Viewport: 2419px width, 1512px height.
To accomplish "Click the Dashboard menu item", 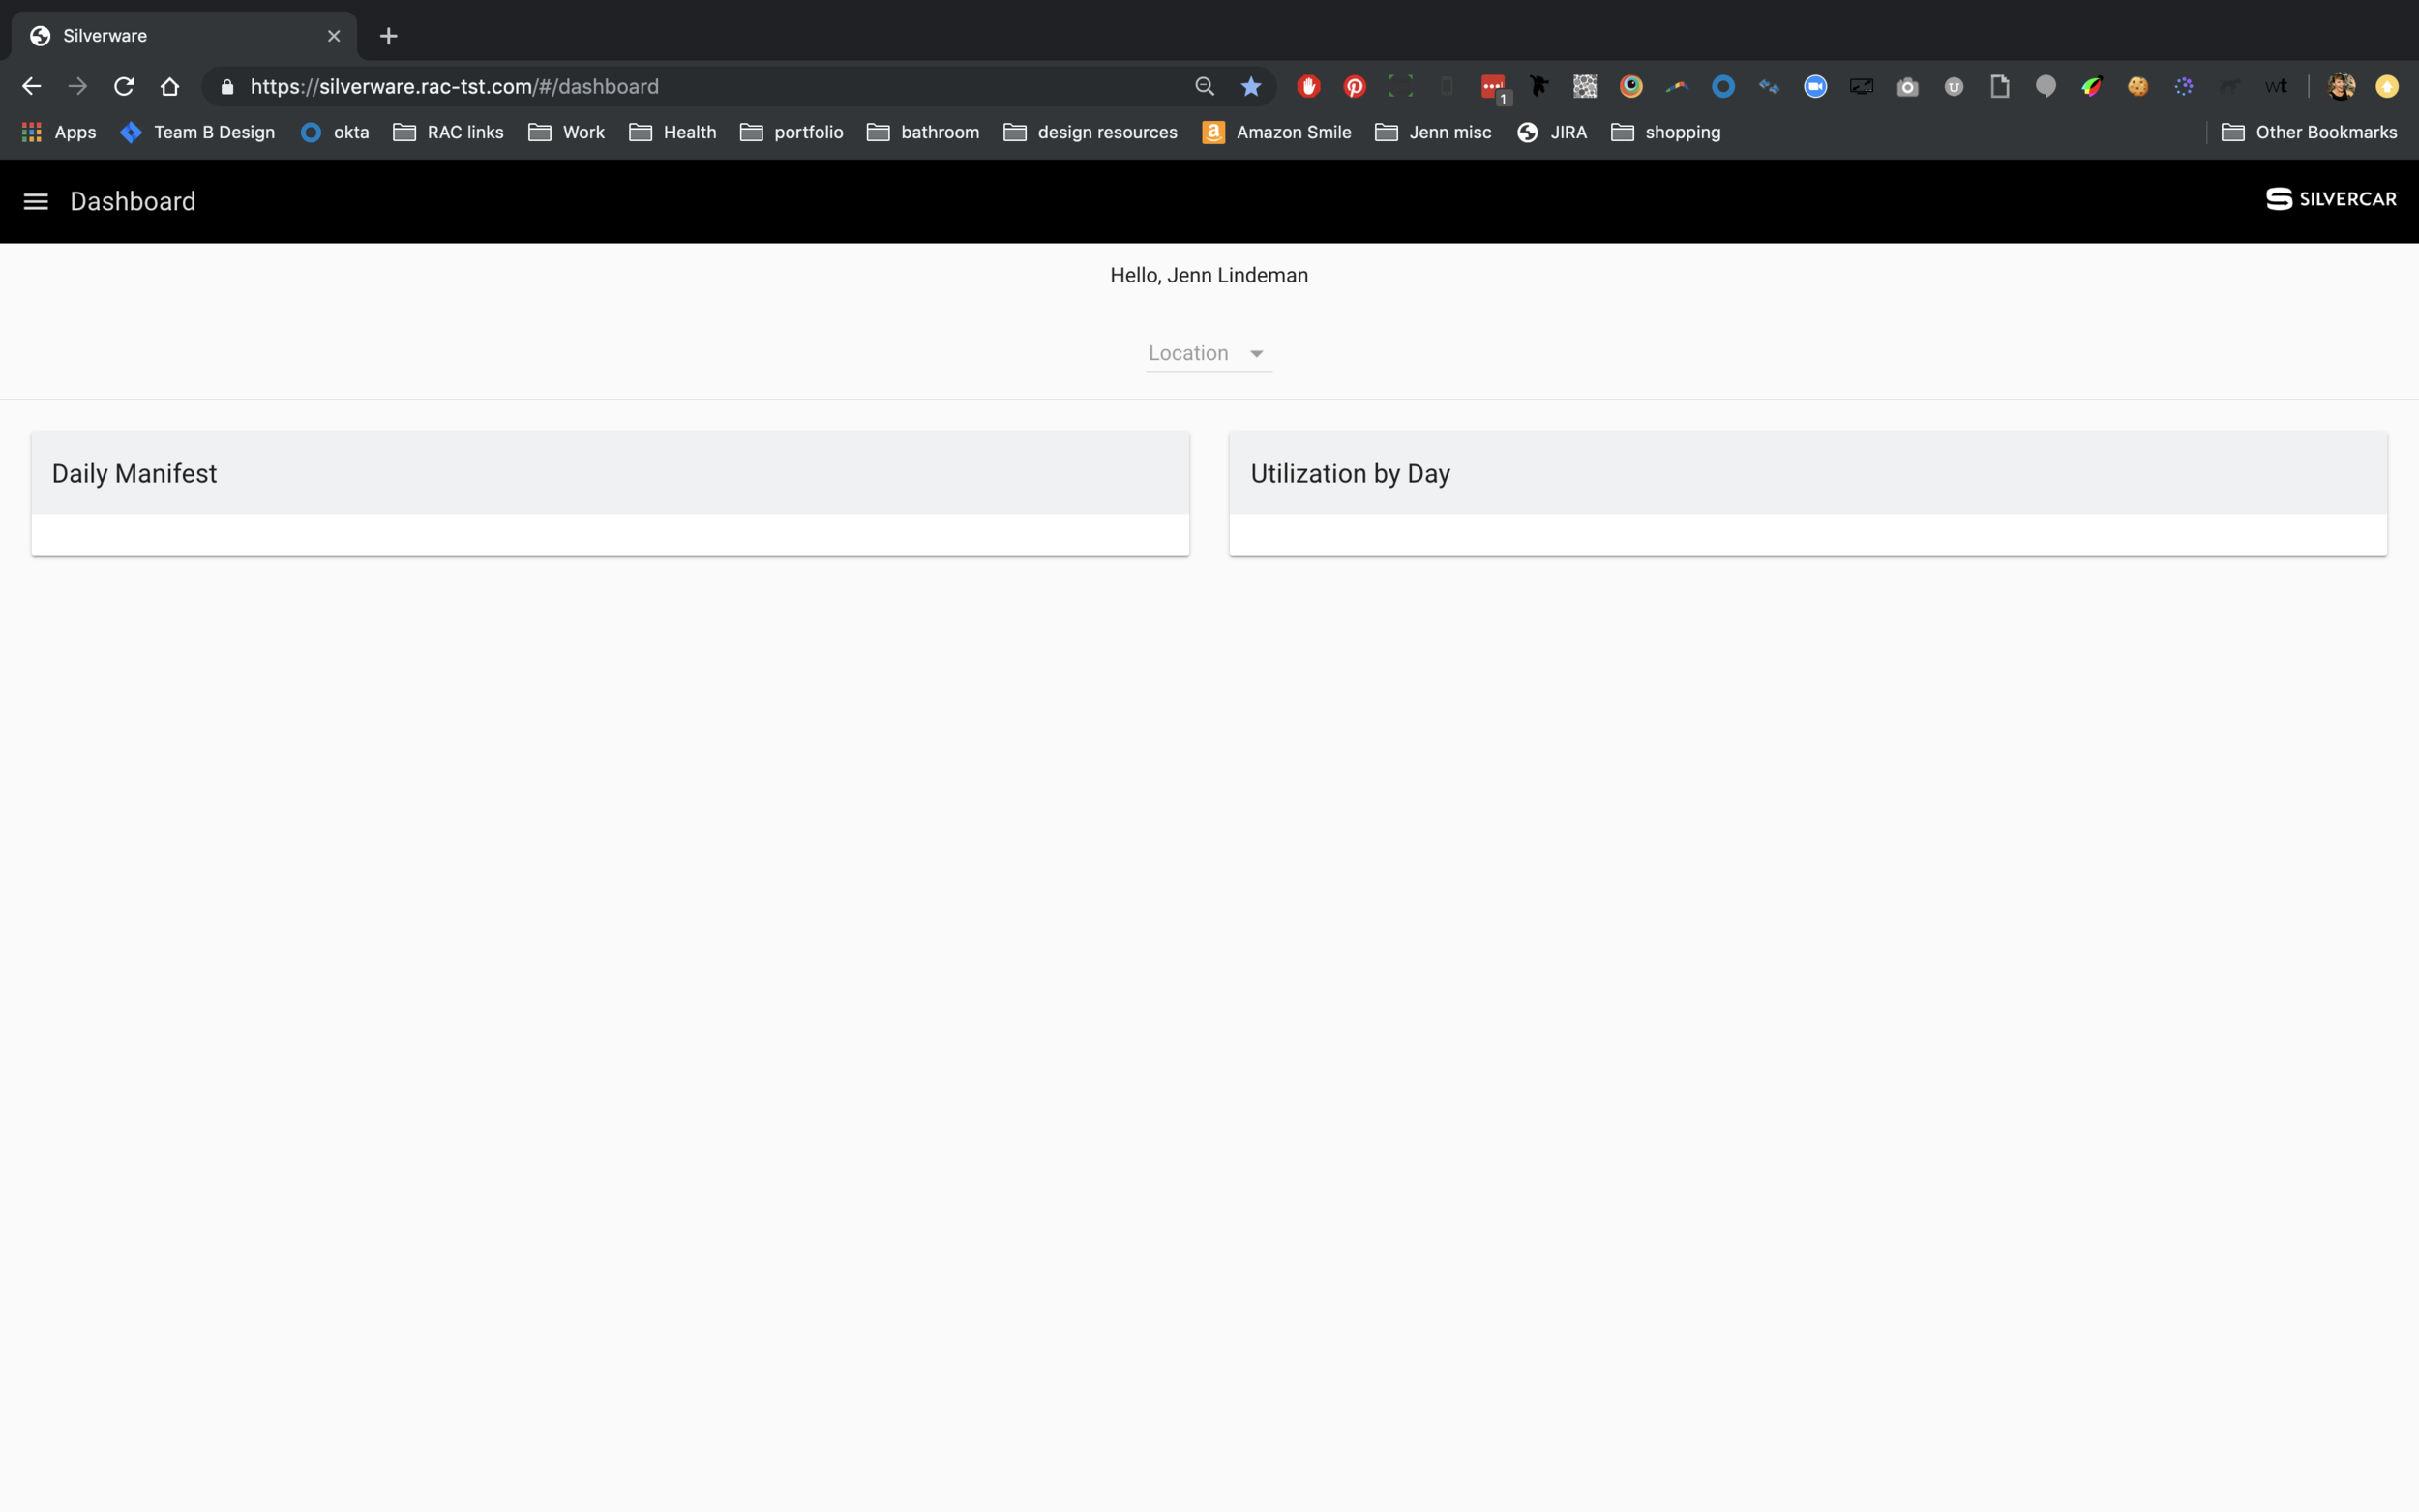I will [x=133, y=200].
